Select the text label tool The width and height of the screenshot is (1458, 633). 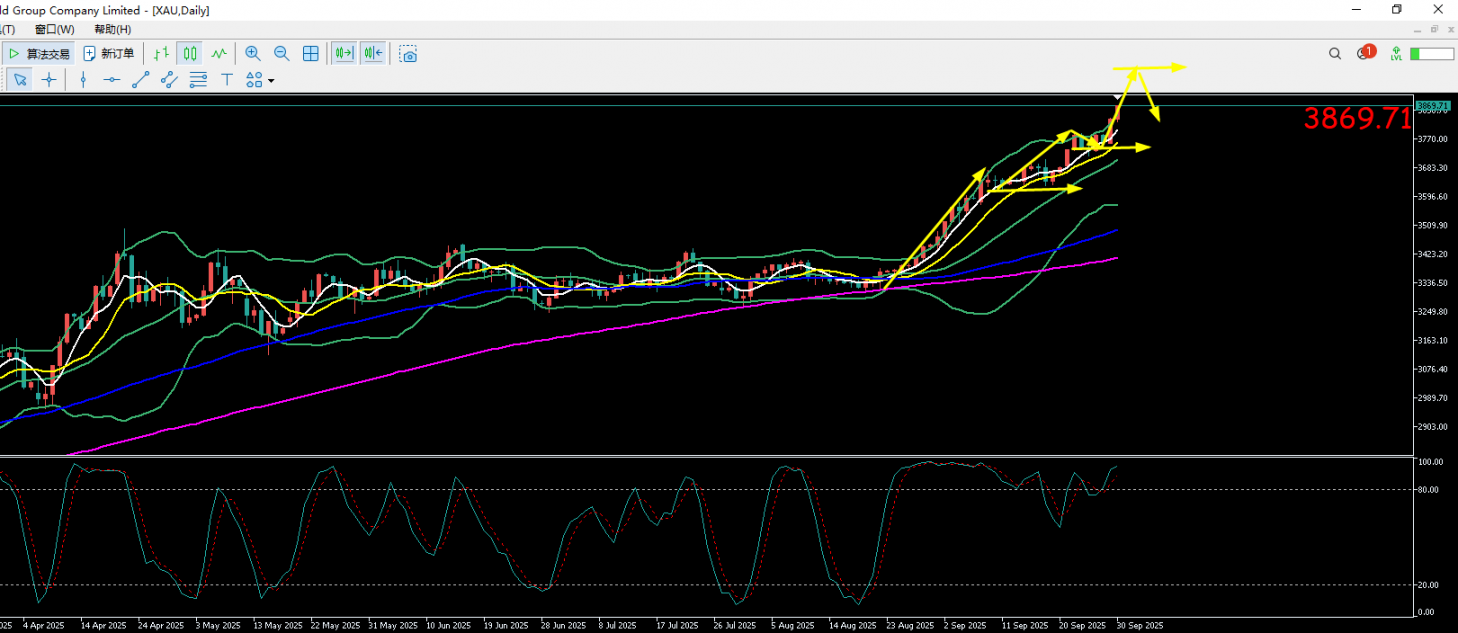[x=227, y=80]
